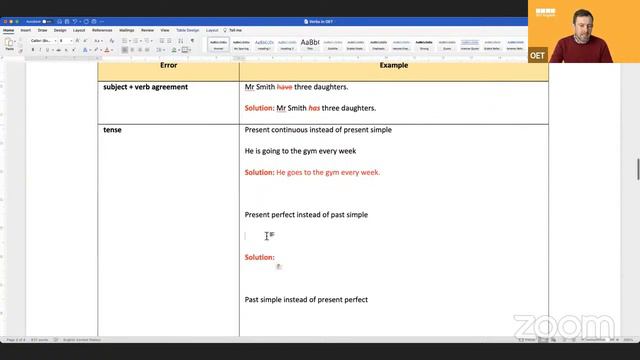This screenshot has height=360, width=640.
Task: Click the text 'Present perfect instead of past simple'
Action: pyautogui.click(x=306, y=215)
